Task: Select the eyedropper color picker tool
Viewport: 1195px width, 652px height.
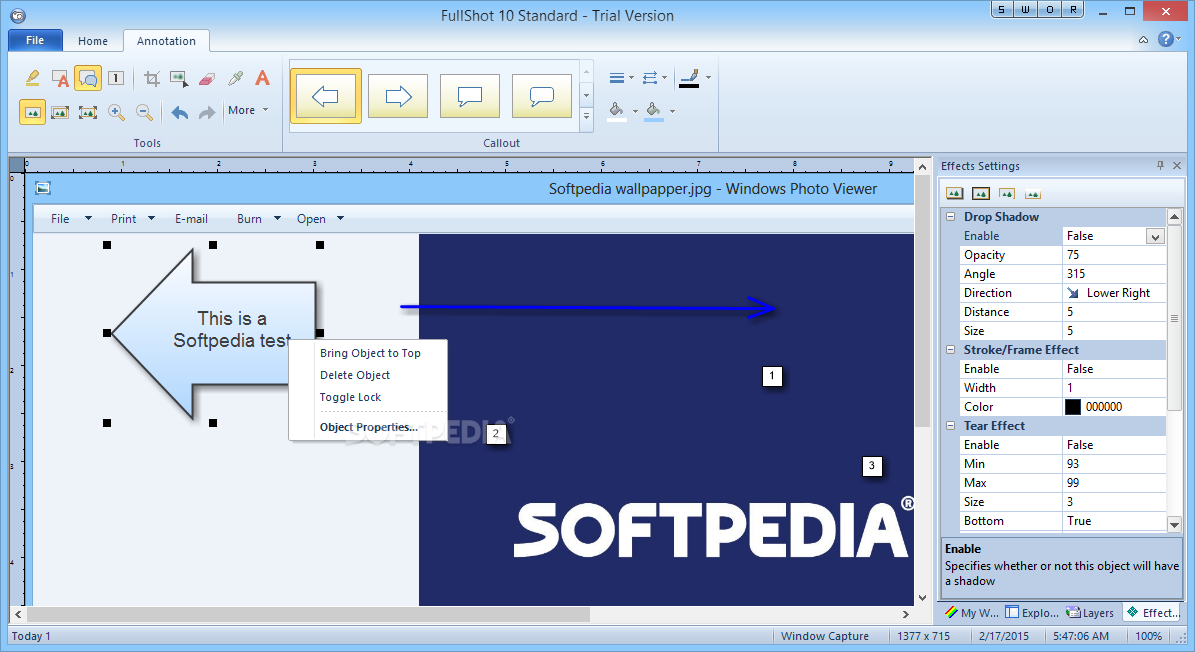Action: 235,78
